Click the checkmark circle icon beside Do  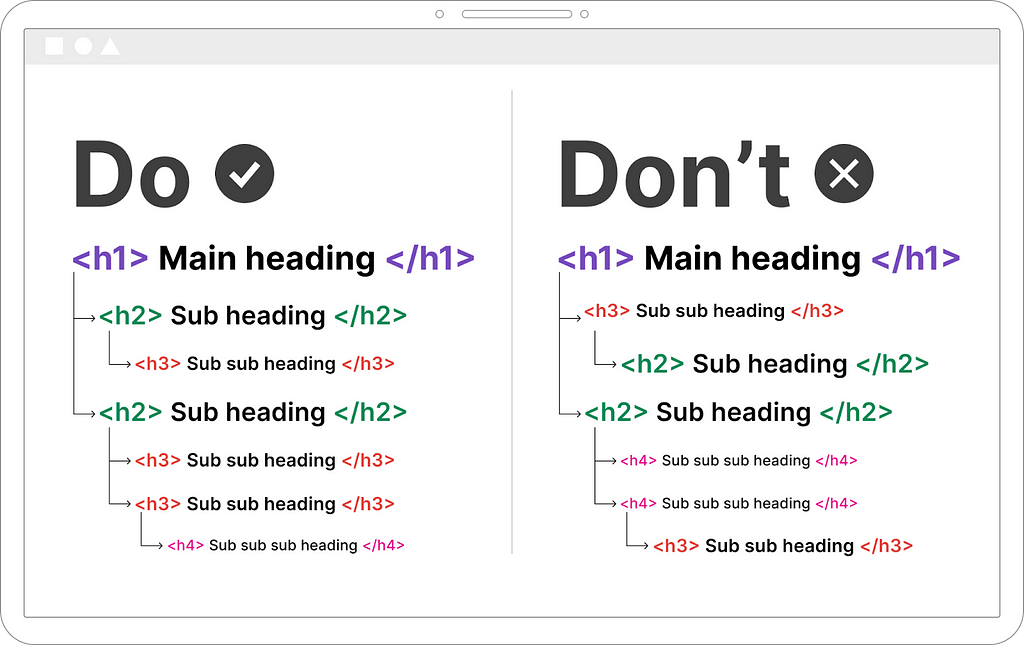tap(245, 174)
